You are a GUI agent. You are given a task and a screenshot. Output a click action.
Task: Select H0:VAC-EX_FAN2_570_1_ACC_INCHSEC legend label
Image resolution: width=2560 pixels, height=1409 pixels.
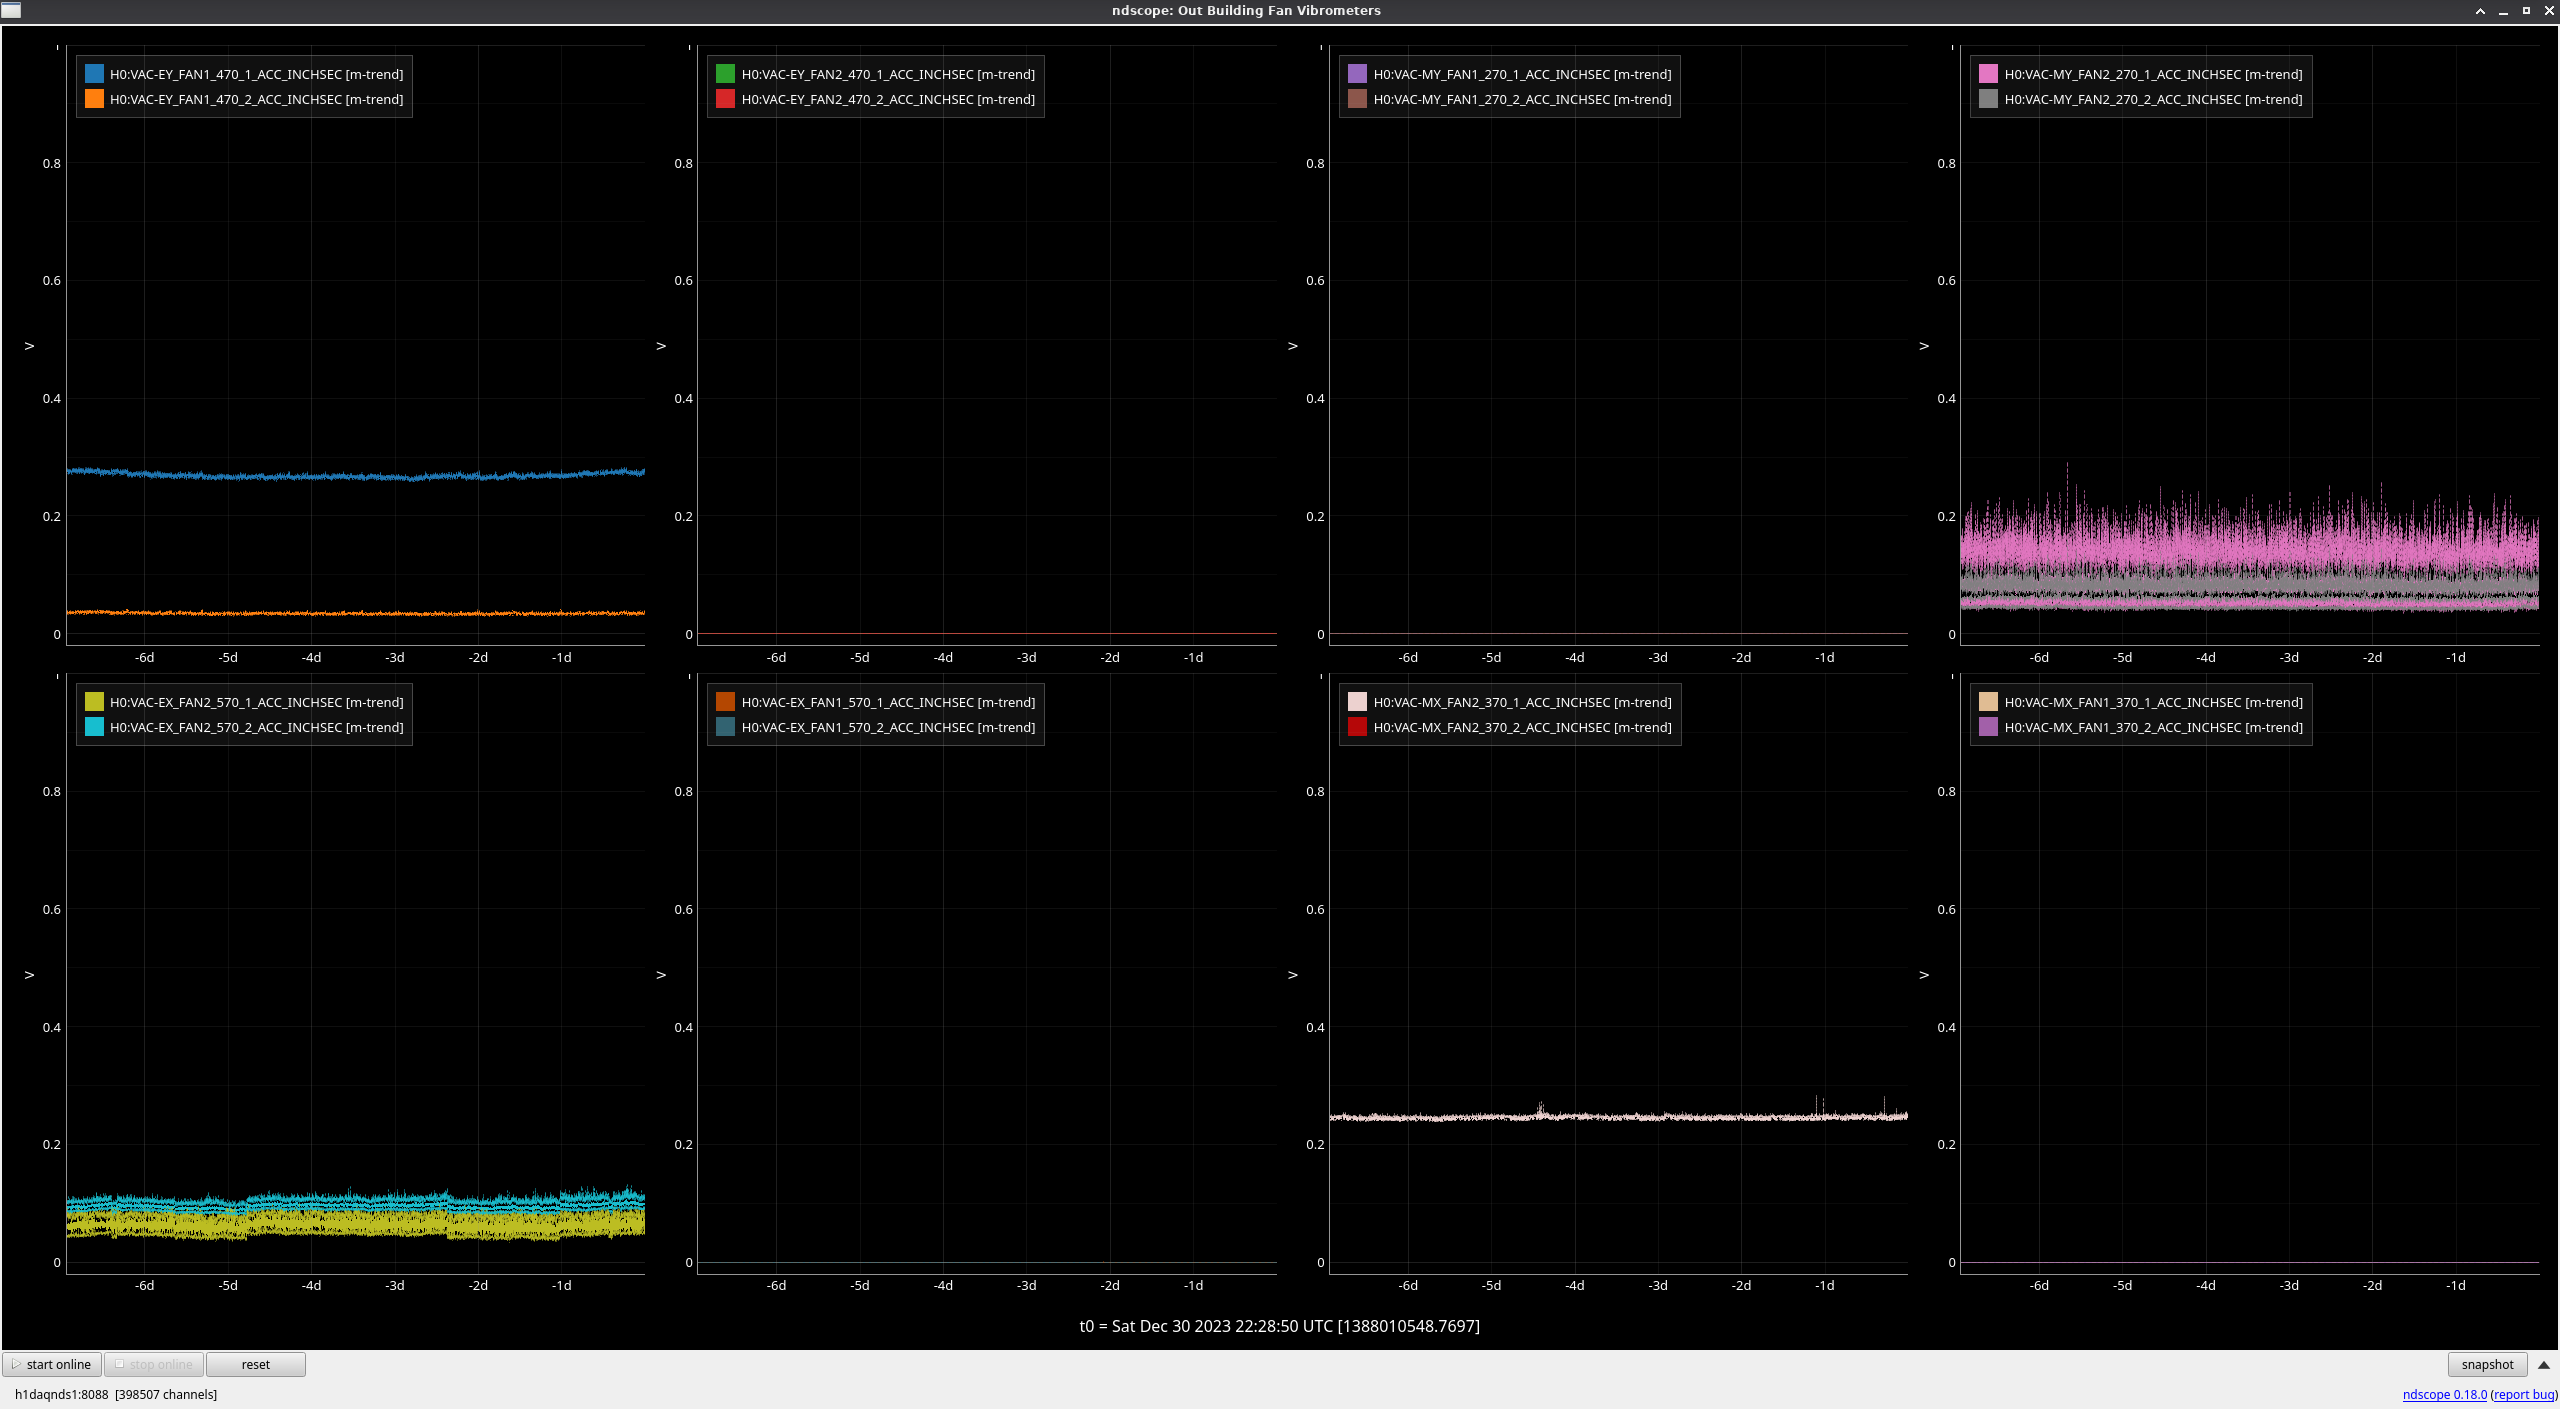[257, 702]
